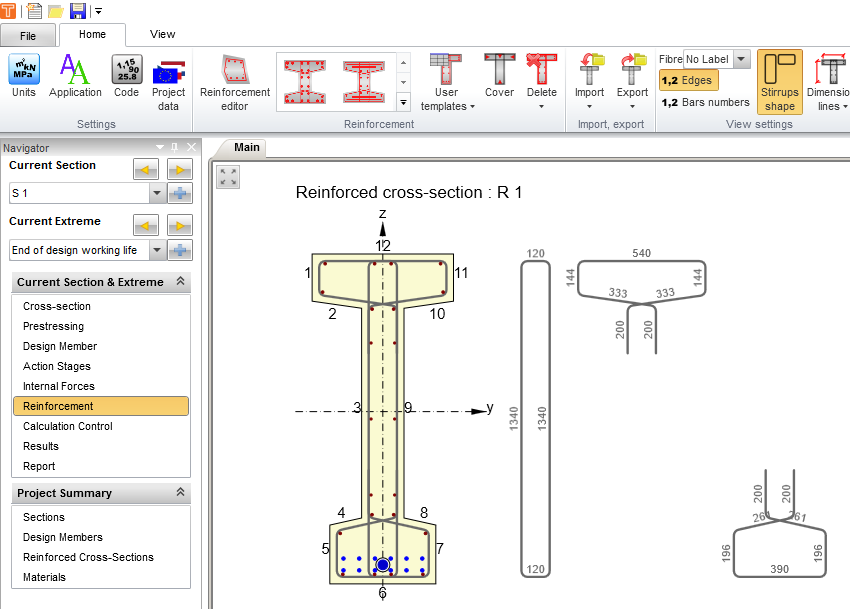The image size is (850, 609).
Task: Open Calculation Control in the navigator
Action: [x=68, y=426]
